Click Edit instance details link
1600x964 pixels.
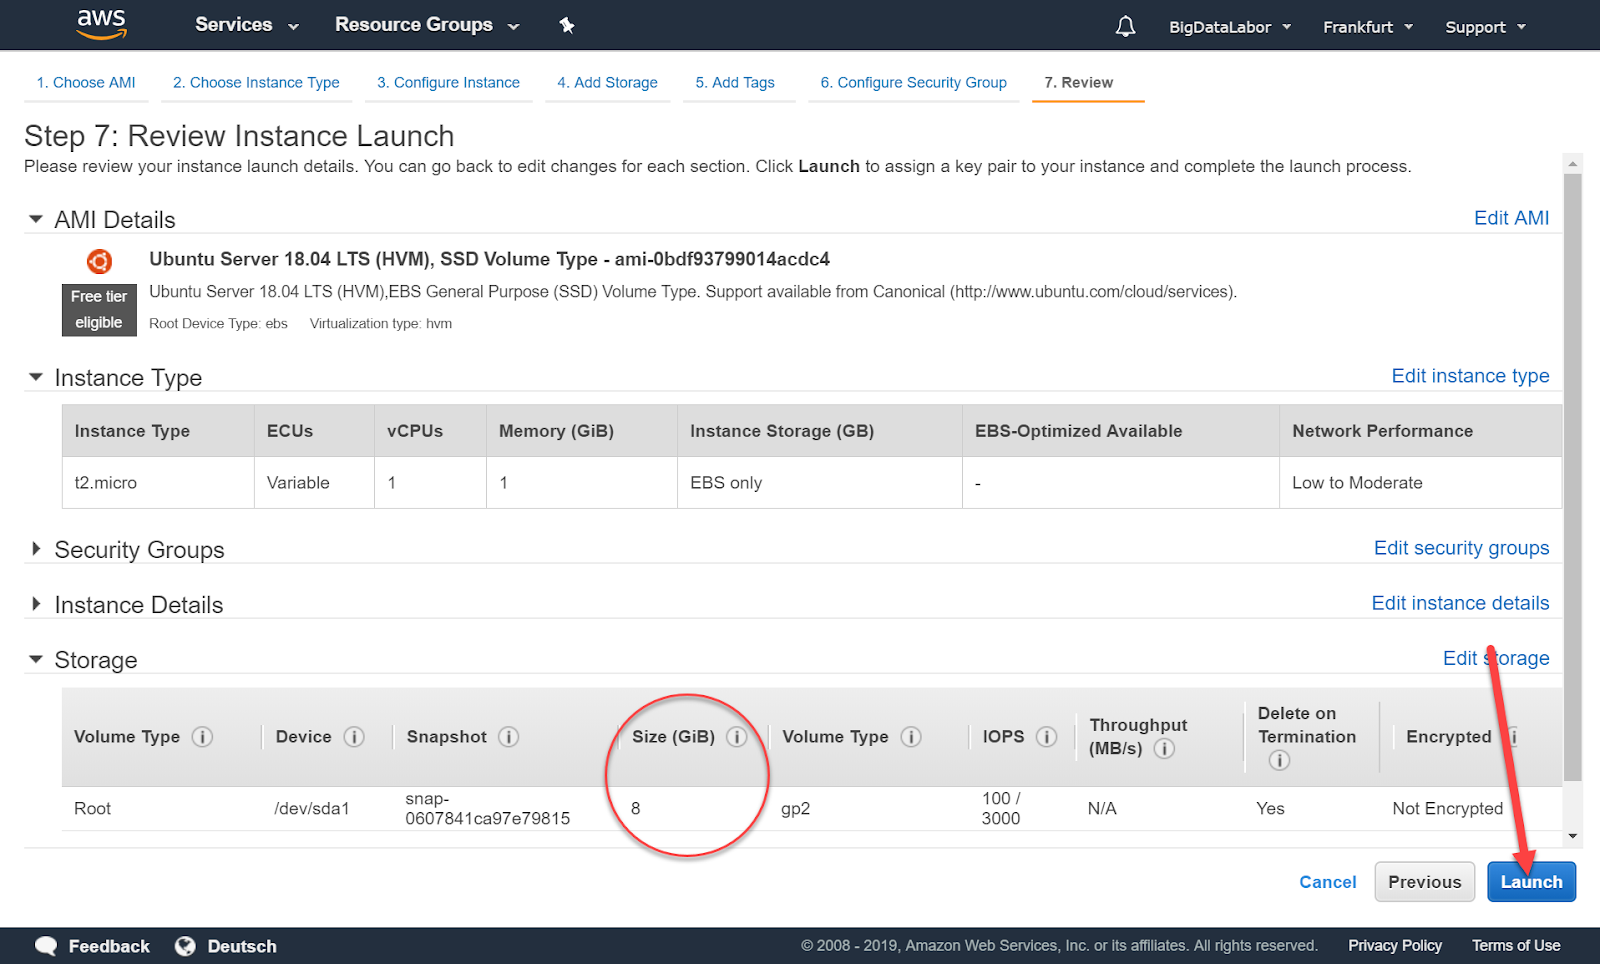[1460, 603]
